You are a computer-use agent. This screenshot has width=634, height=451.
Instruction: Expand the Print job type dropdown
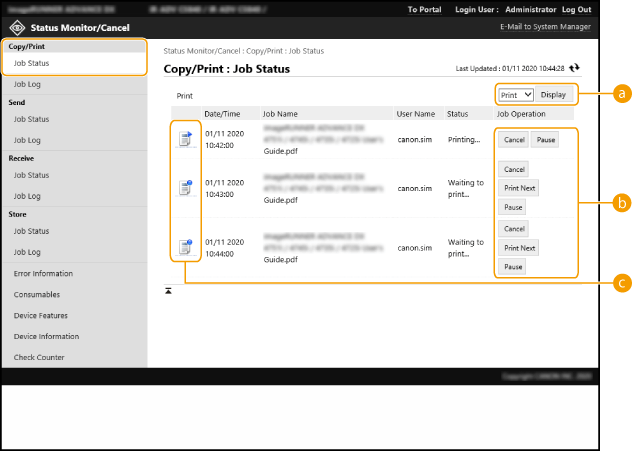(516, 95)
